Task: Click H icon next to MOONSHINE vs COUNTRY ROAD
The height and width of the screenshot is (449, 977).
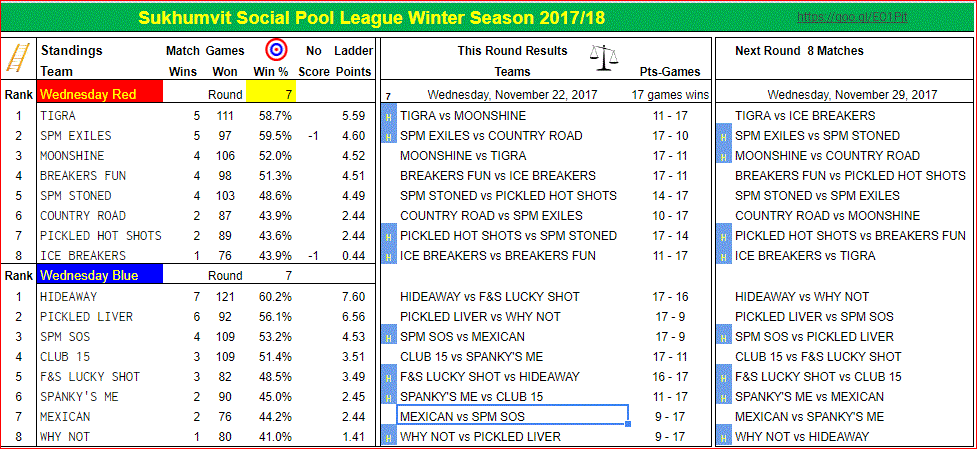Action: pyautogui.click(x=723, y=156)
